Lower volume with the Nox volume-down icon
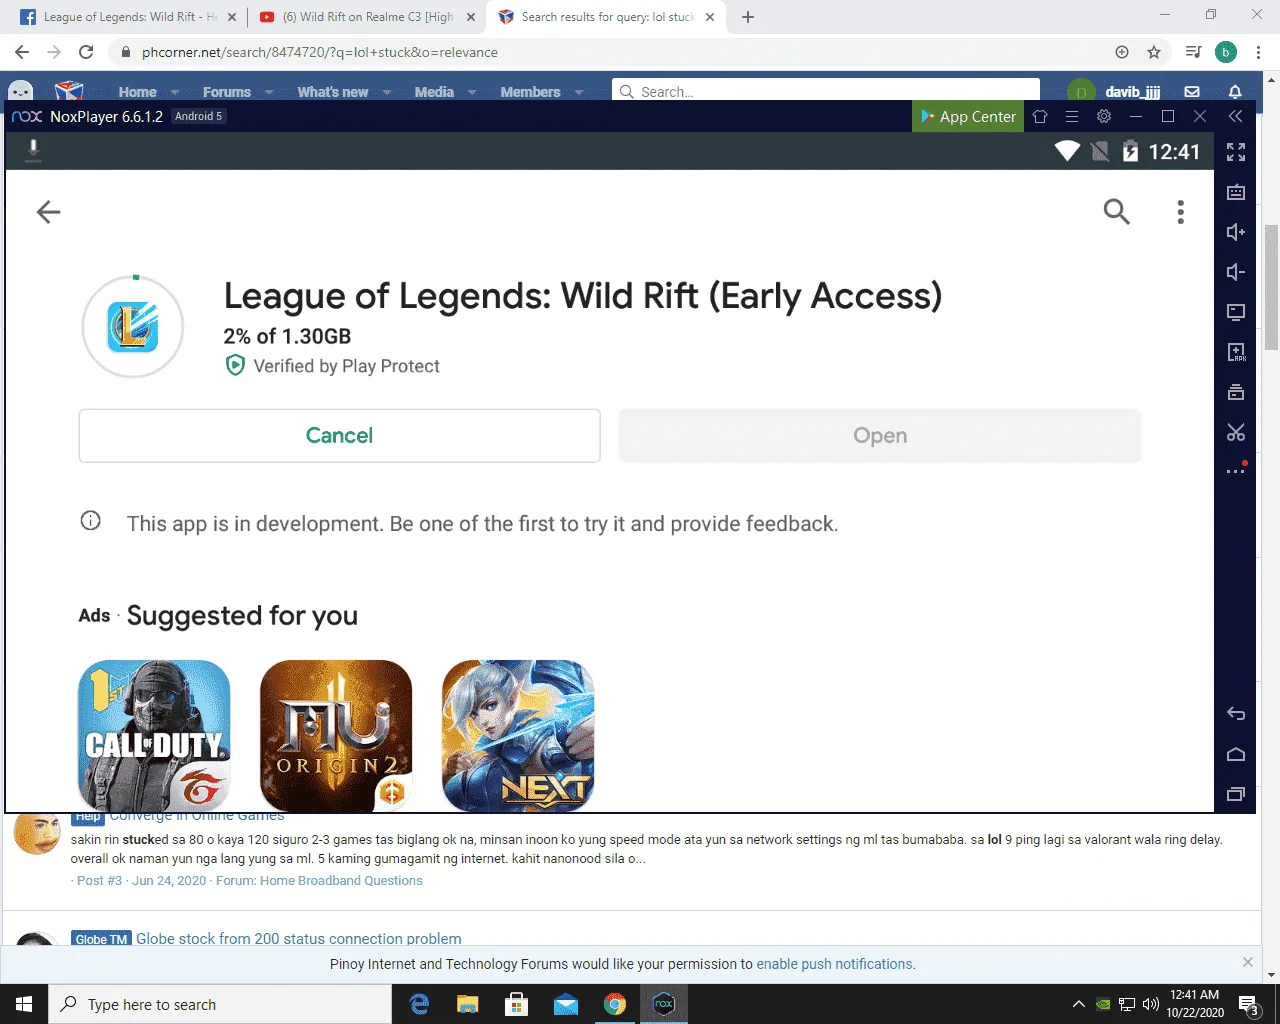Viewport: 1280px width, 1024px height. [x=1236, y=272]
